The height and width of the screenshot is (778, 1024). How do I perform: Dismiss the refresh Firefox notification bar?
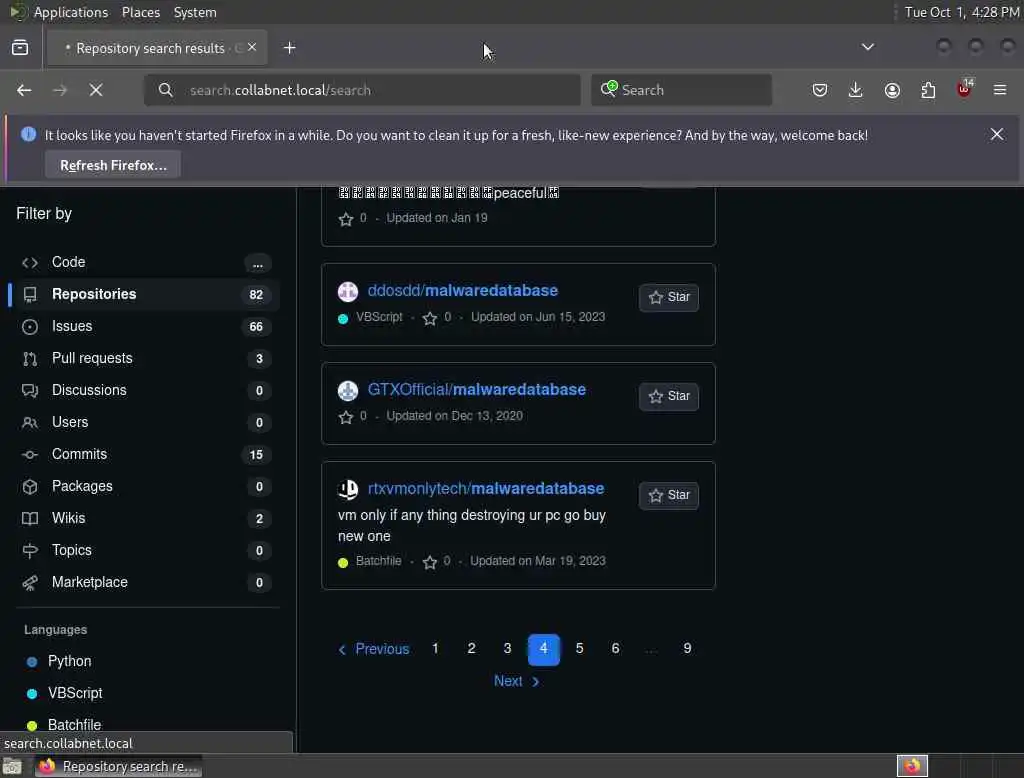click(997, 134)
